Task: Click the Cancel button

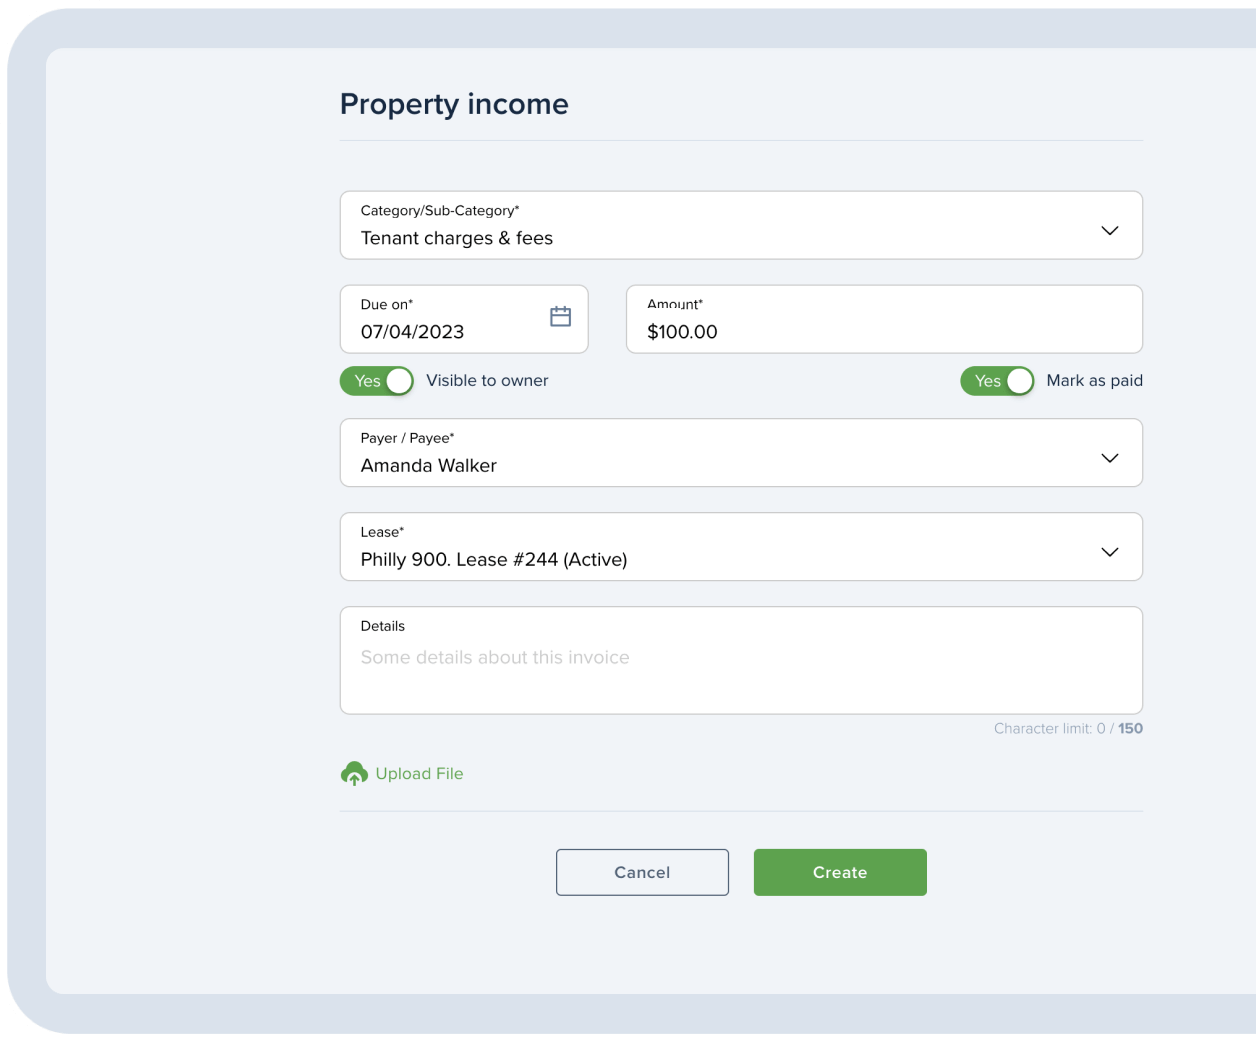Action: 642,872
